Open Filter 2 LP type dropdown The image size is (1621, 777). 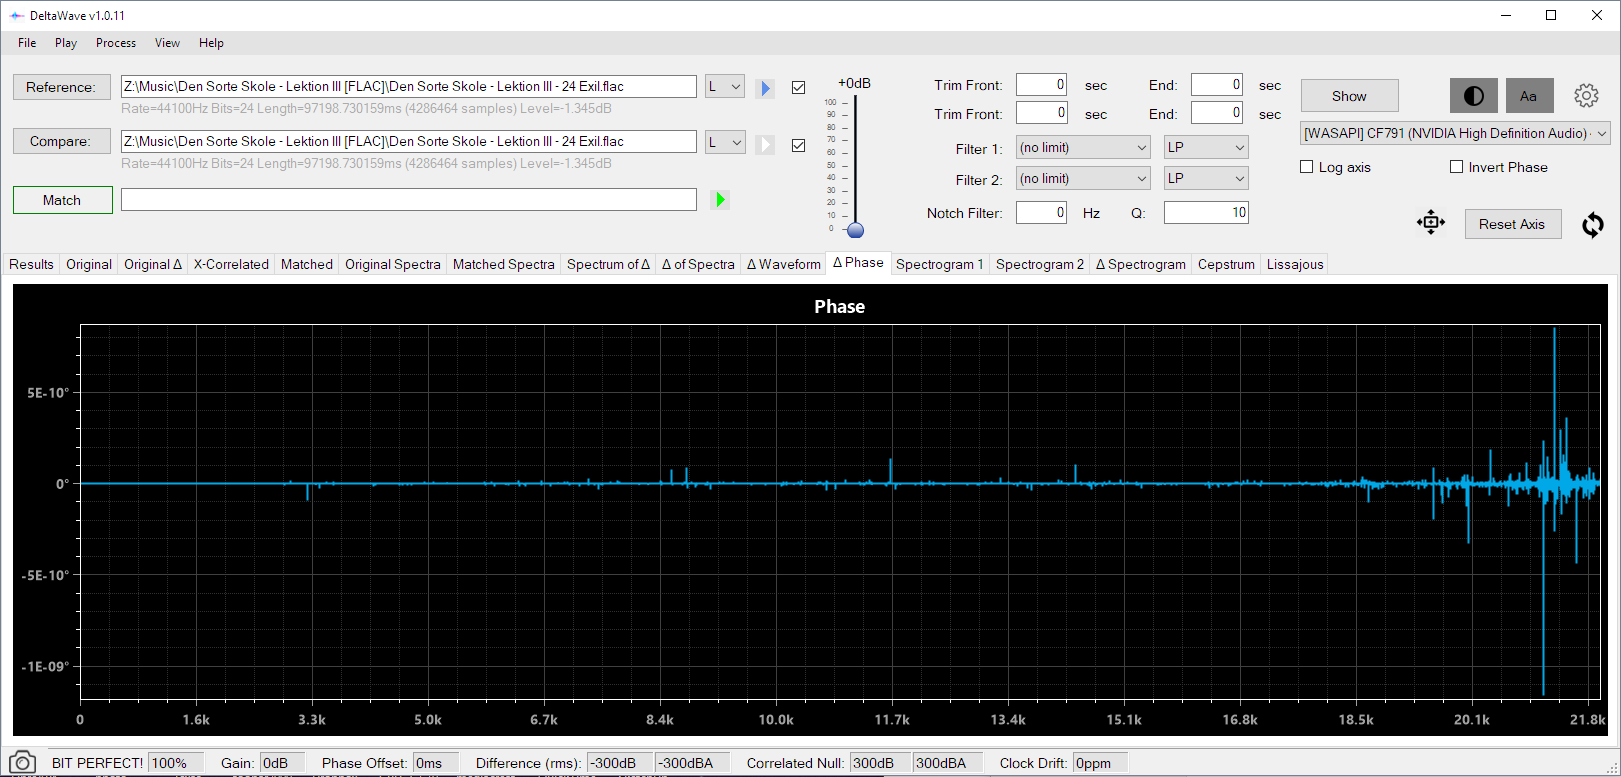1206,179
